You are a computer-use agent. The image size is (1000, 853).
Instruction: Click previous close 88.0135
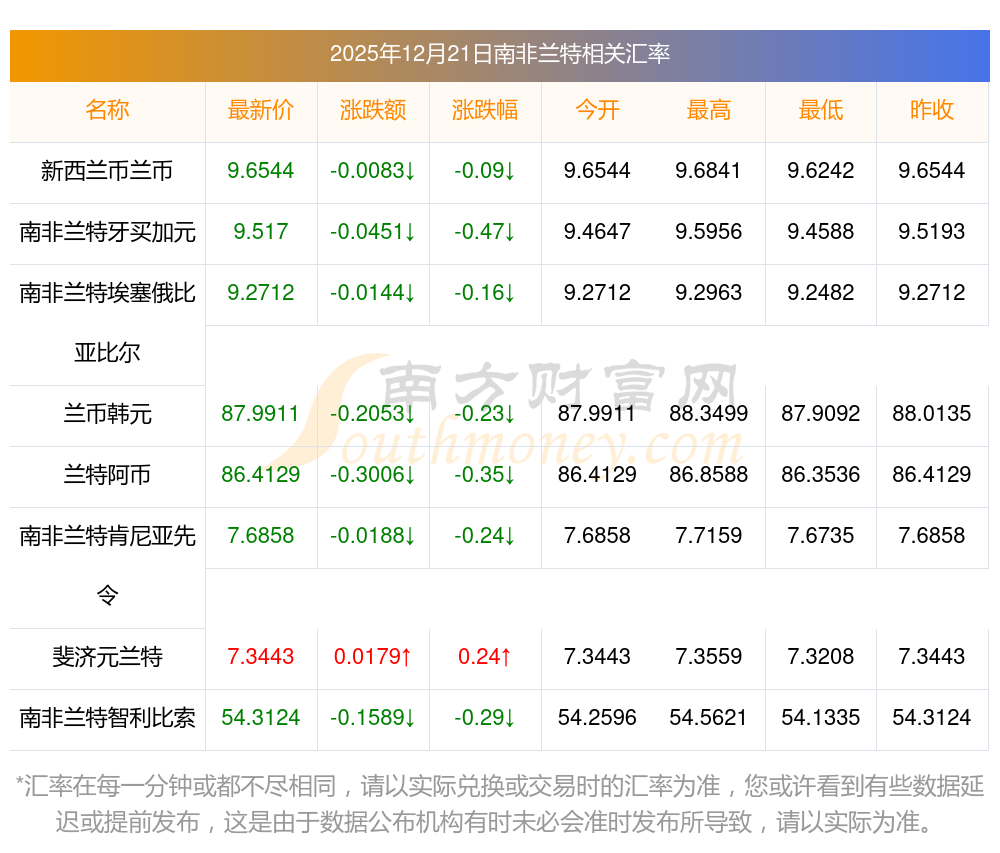click(x=932, y=414)
